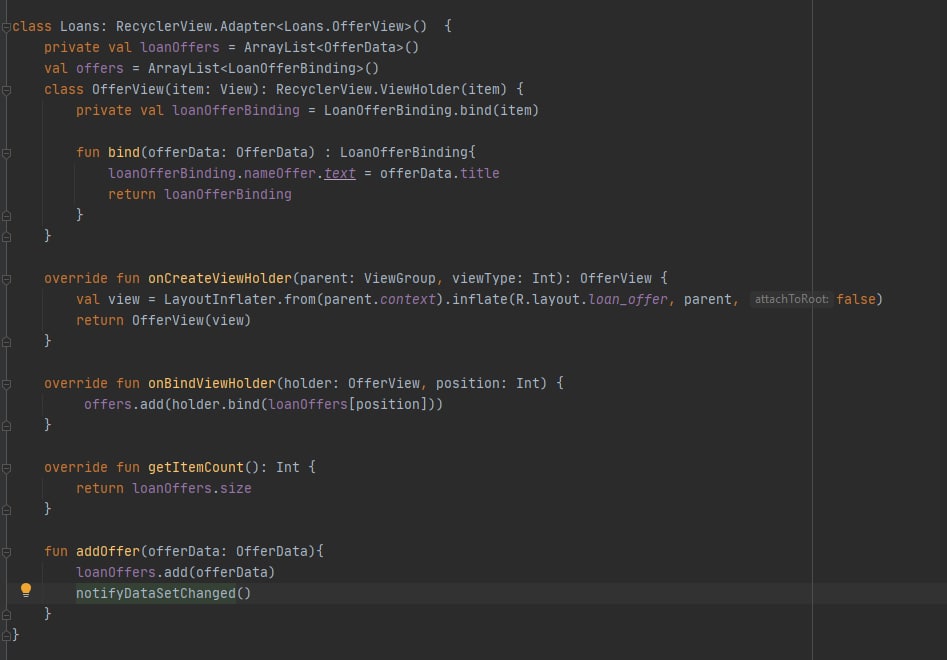Collapse the onBindViewHolder fold marker
Image resolution: width=947 pixels, height=660 pixels.
tap(6, 384)
